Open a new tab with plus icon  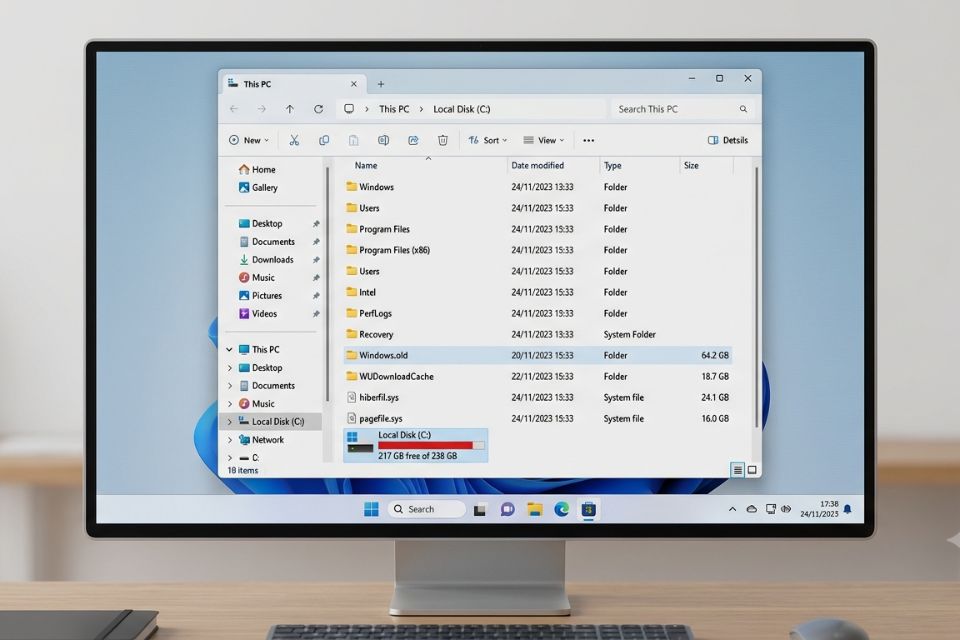(x=381, y=84)
